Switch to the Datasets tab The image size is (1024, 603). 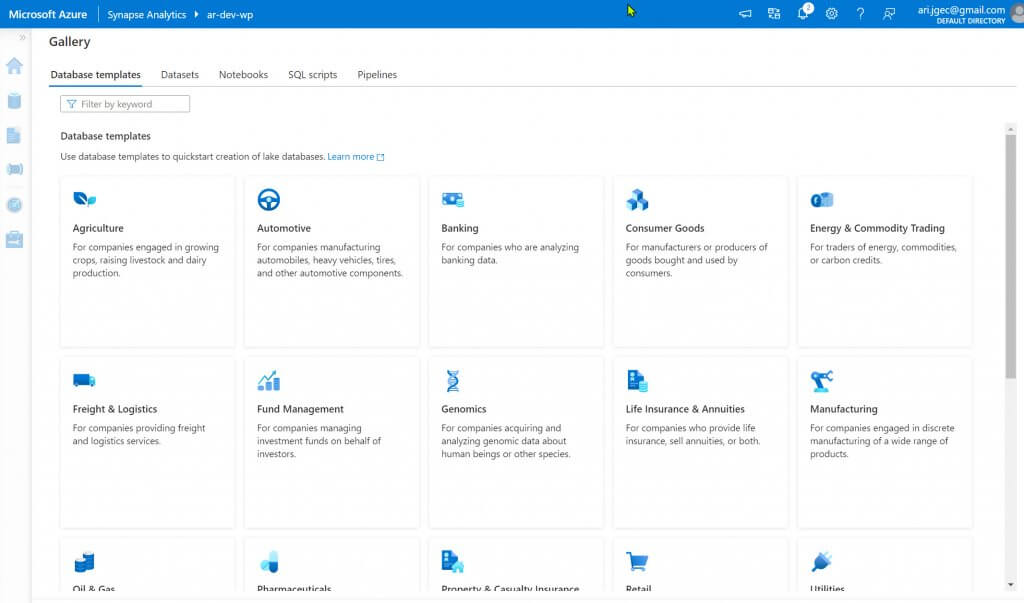click(x=180, y=74)
